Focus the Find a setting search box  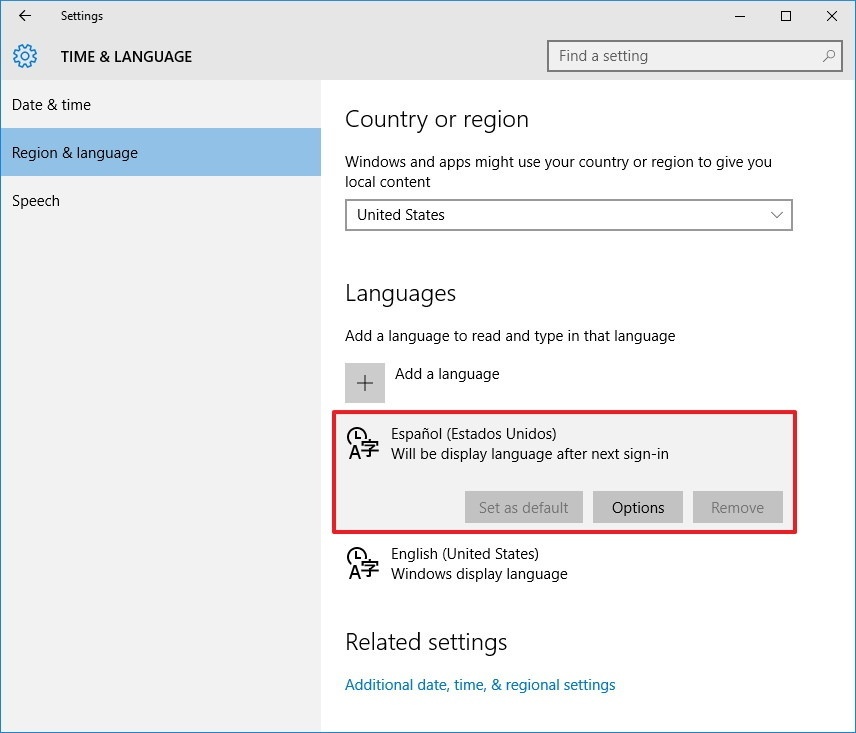(694, 56)
